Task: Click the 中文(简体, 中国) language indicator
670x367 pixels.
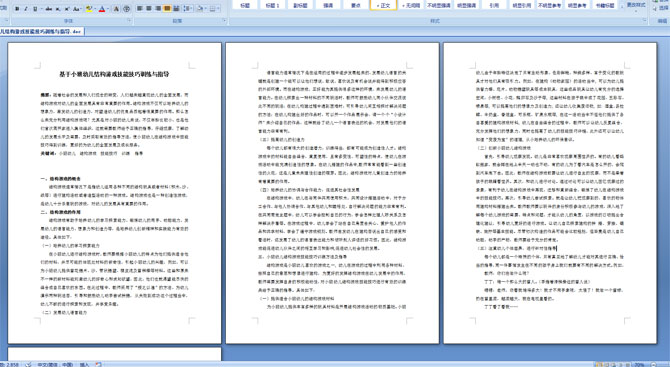Action: 55,364
